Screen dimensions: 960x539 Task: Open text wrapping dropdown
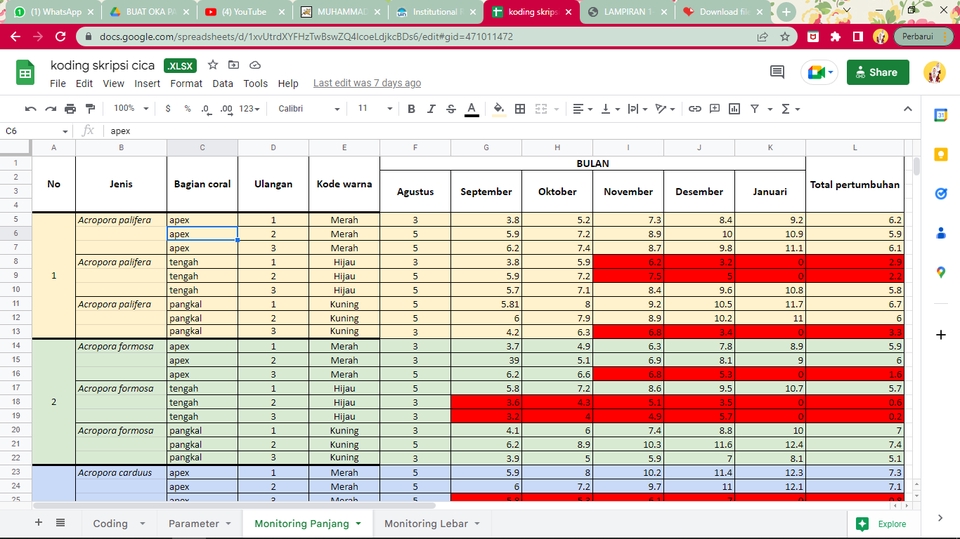(x=637, y=109)
